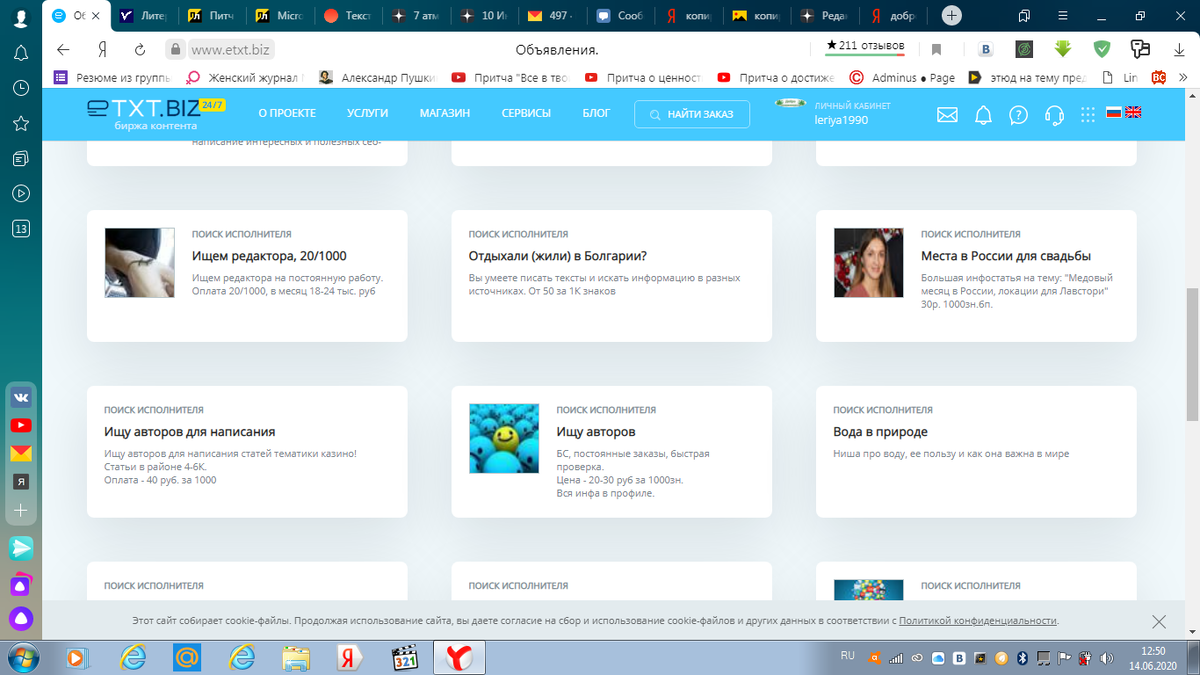Launch Media Player Classic from taskbar
This screenshot has height=675, width=1200.
405,657
